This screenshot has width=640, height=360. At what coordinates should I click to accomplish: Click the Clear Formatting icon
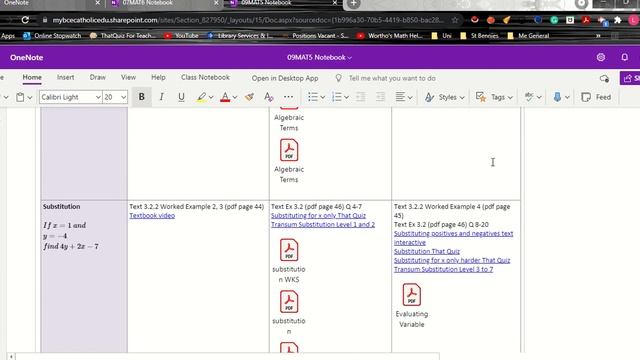[x=269, y=97]
